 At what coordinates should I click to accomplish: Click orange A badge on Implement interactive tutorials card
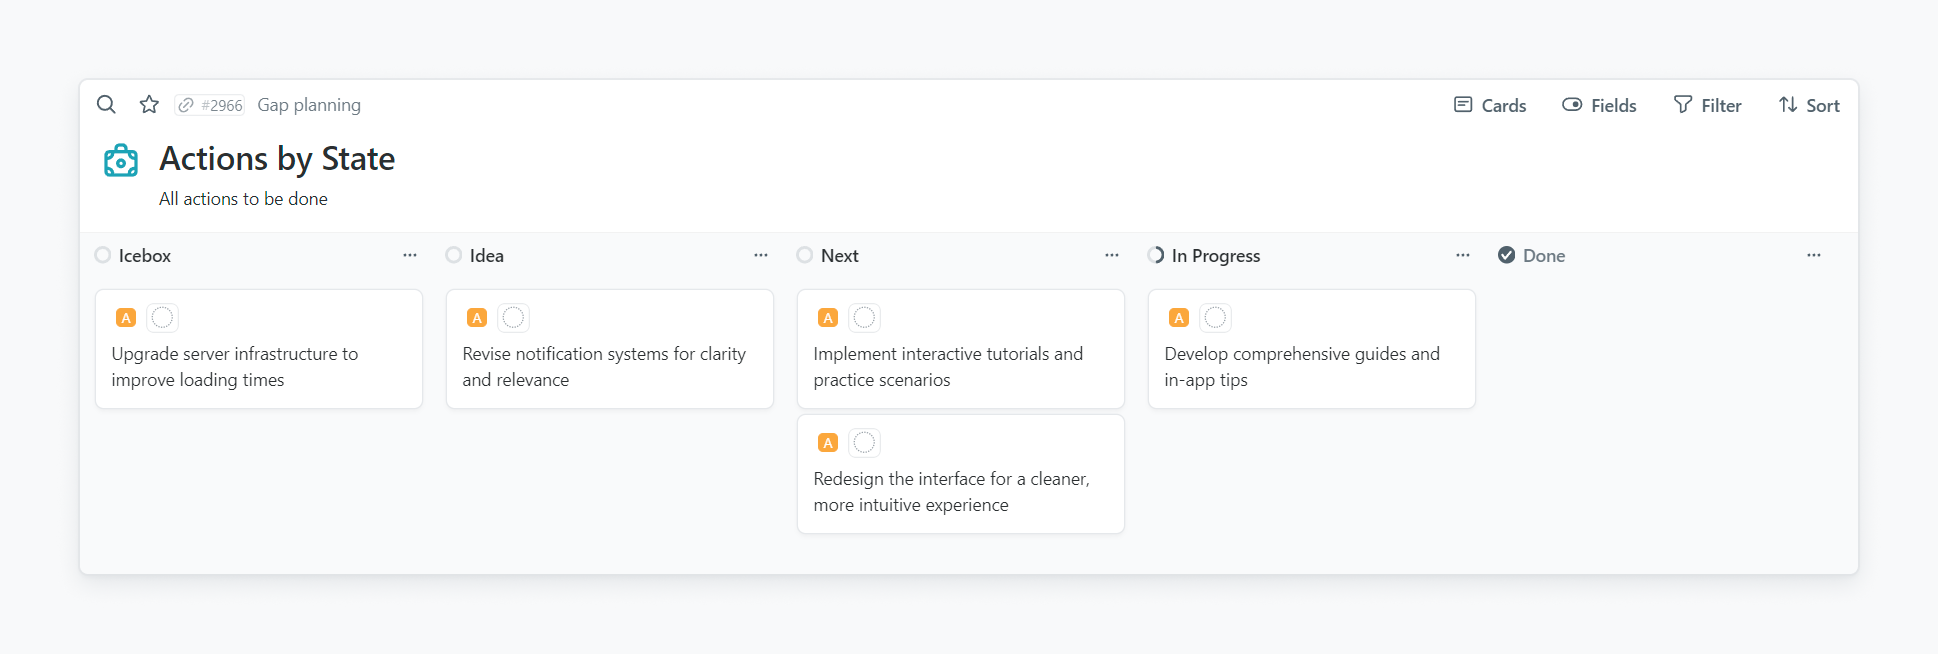(828, 318)
